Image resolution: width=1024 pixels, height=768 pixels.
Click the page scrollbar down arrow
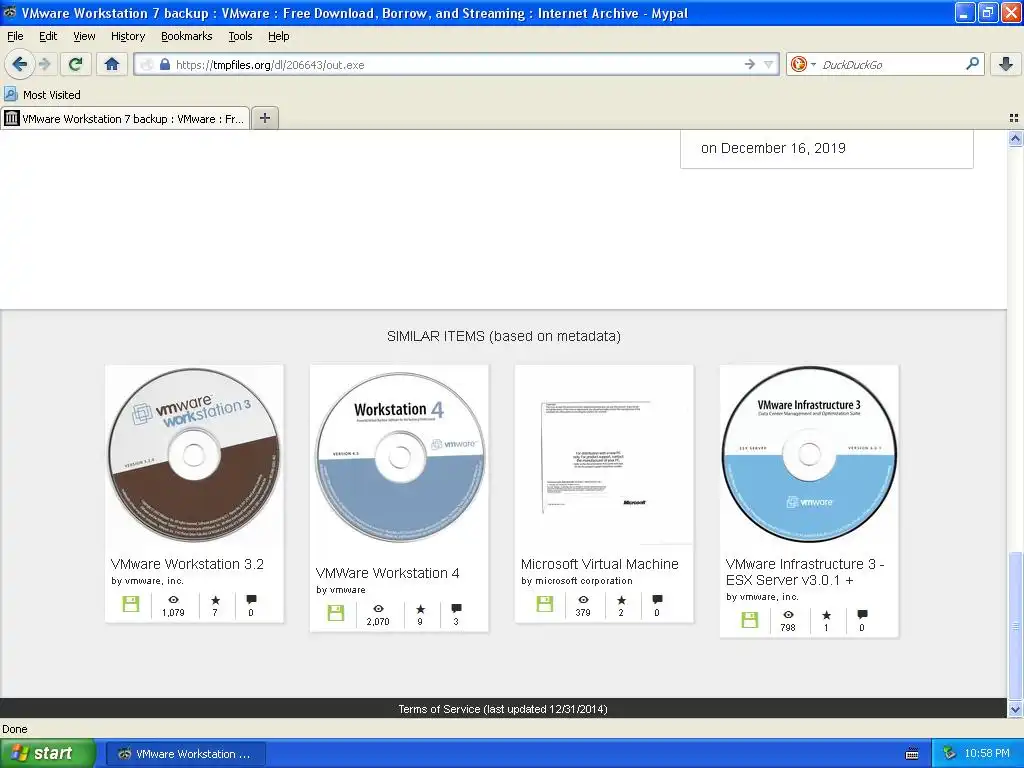click(1015, 709)
